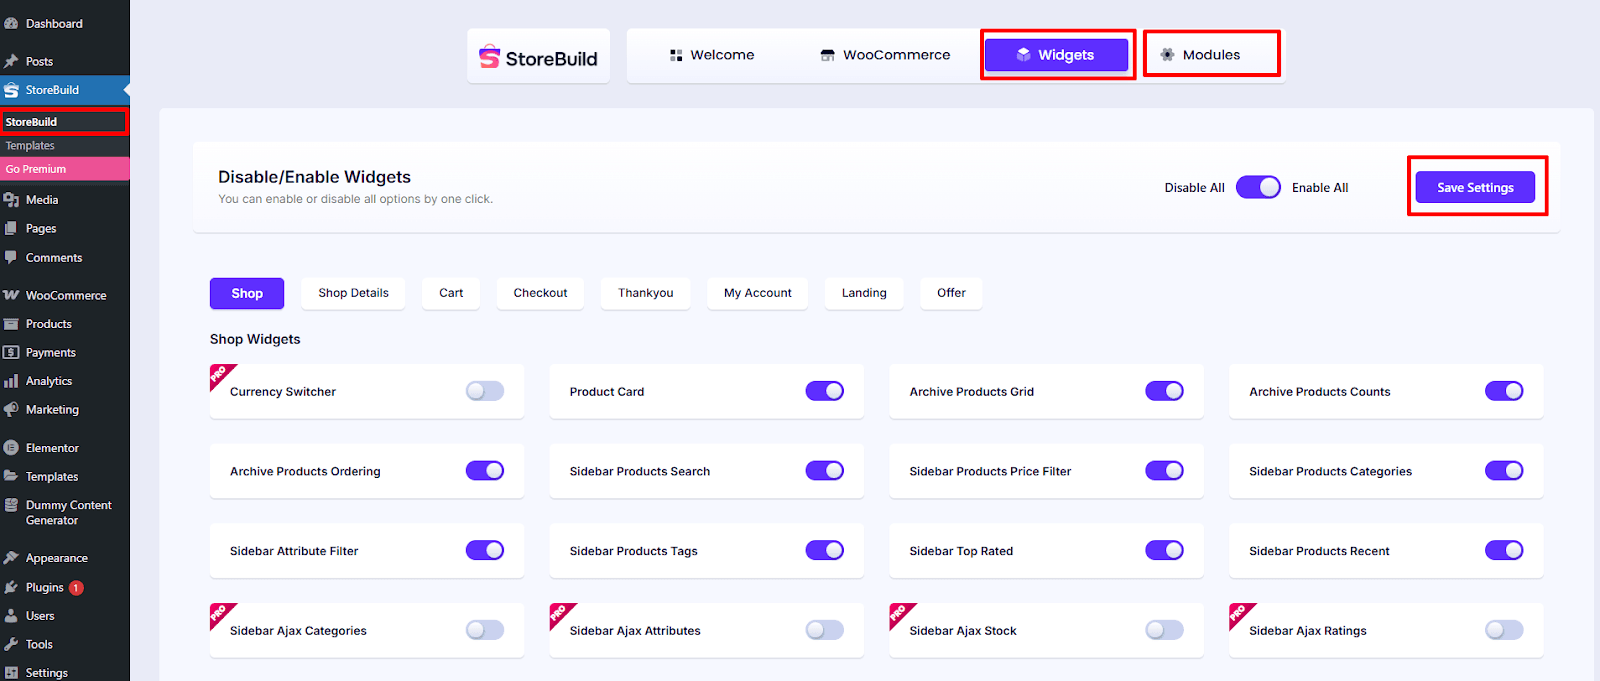Click the Modules tab gear icon
The width and height of the screenshot is (1600, 681).
point(1167,55)
